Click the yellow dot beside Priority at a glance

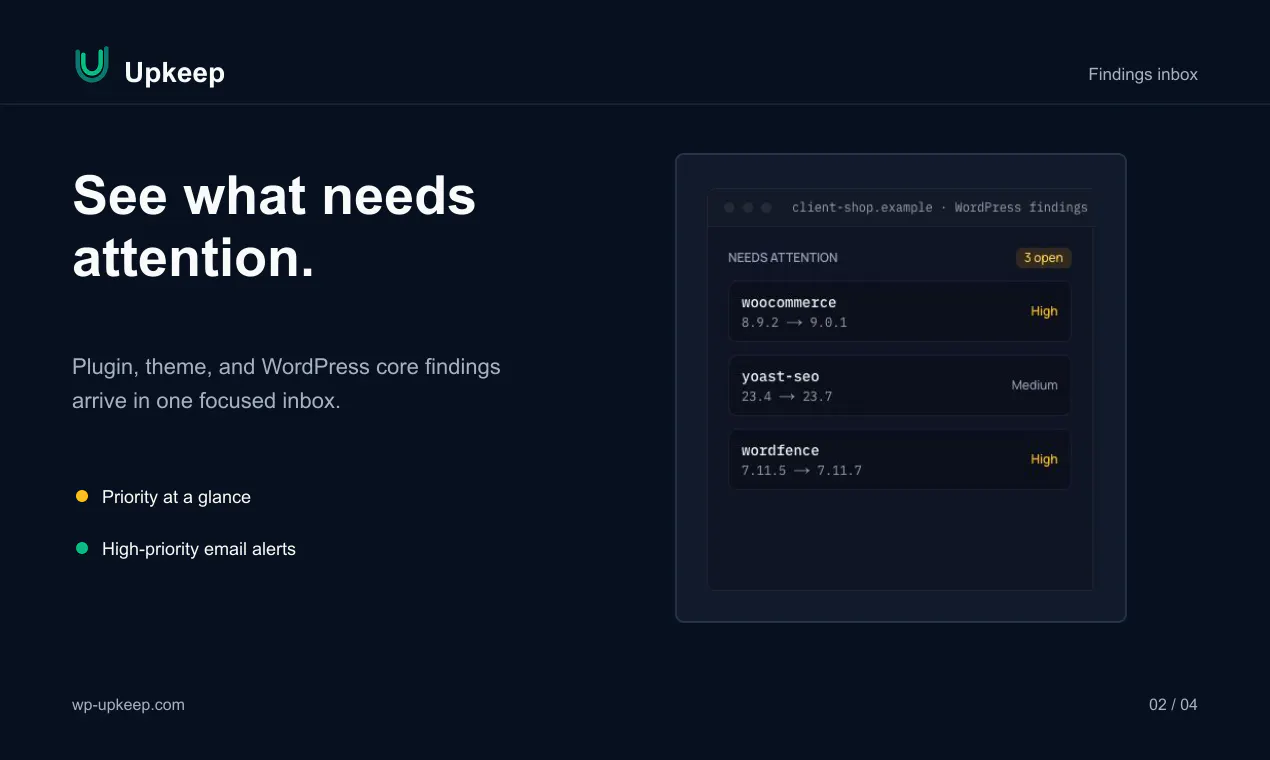82,496
